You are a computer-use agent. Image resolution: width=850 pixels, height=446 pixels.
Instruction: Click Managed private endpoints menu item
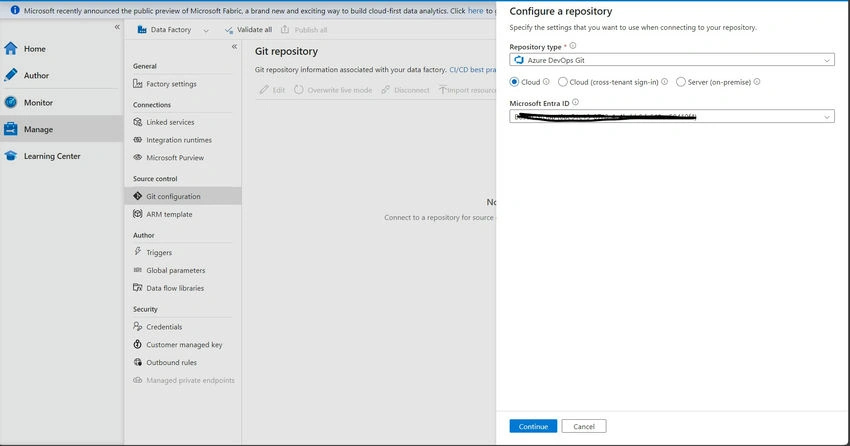(183, 380)
